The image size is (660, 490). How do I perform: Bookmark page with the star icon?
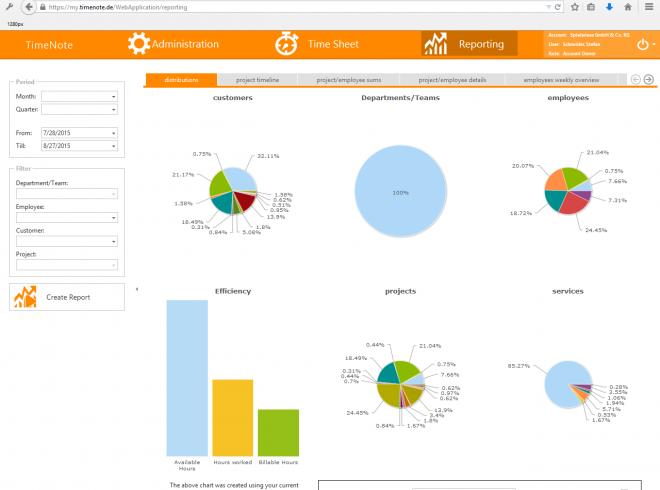pyautogui.click(x=574, y=7)
